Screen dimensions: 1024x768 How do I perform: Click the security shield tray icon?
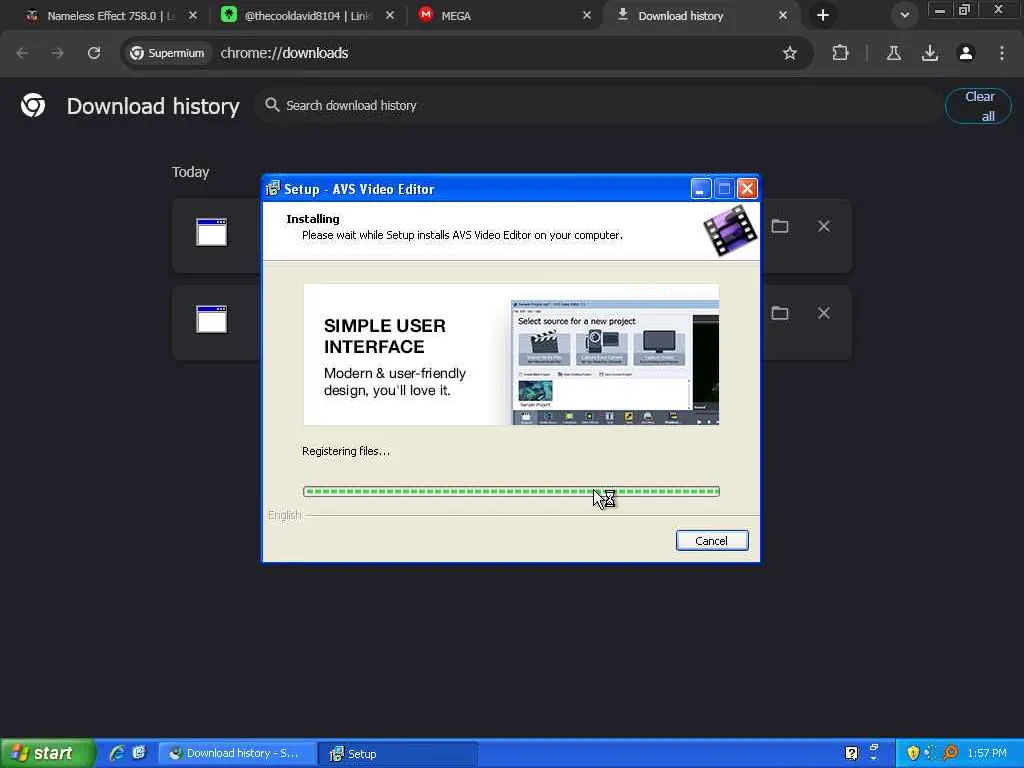point(913,753)
